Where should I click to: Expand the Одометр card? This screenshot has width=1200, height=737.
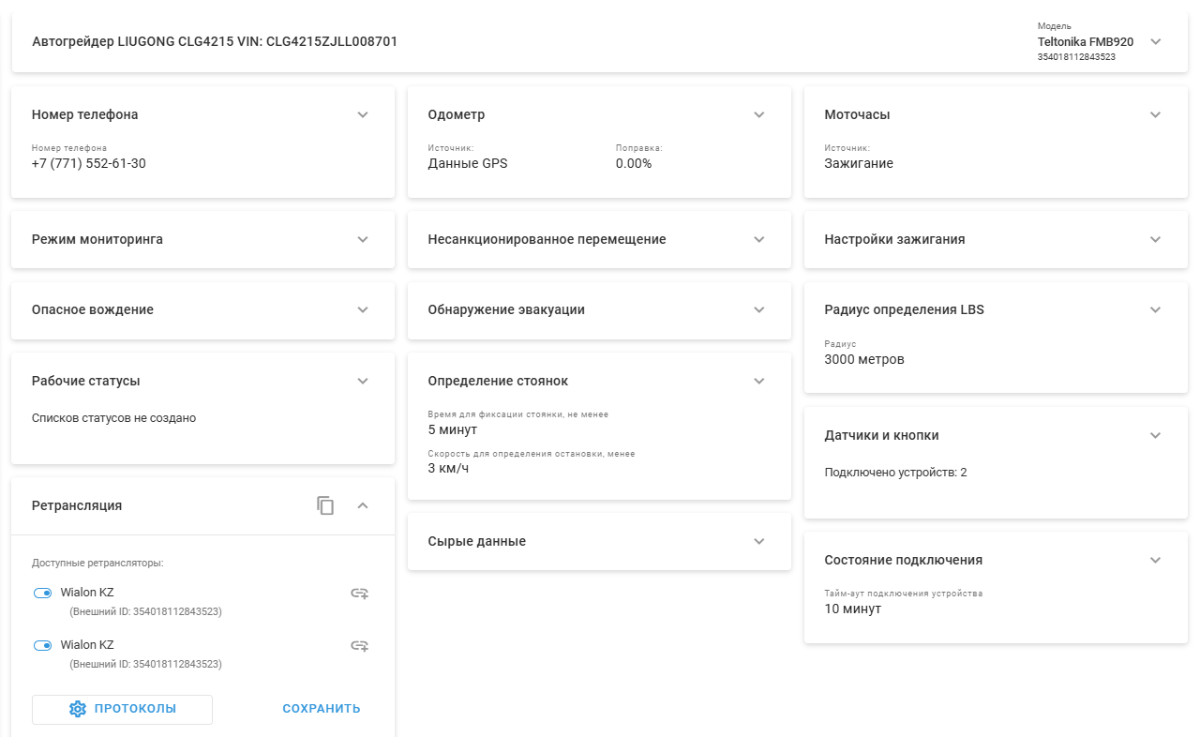(759, 114)
